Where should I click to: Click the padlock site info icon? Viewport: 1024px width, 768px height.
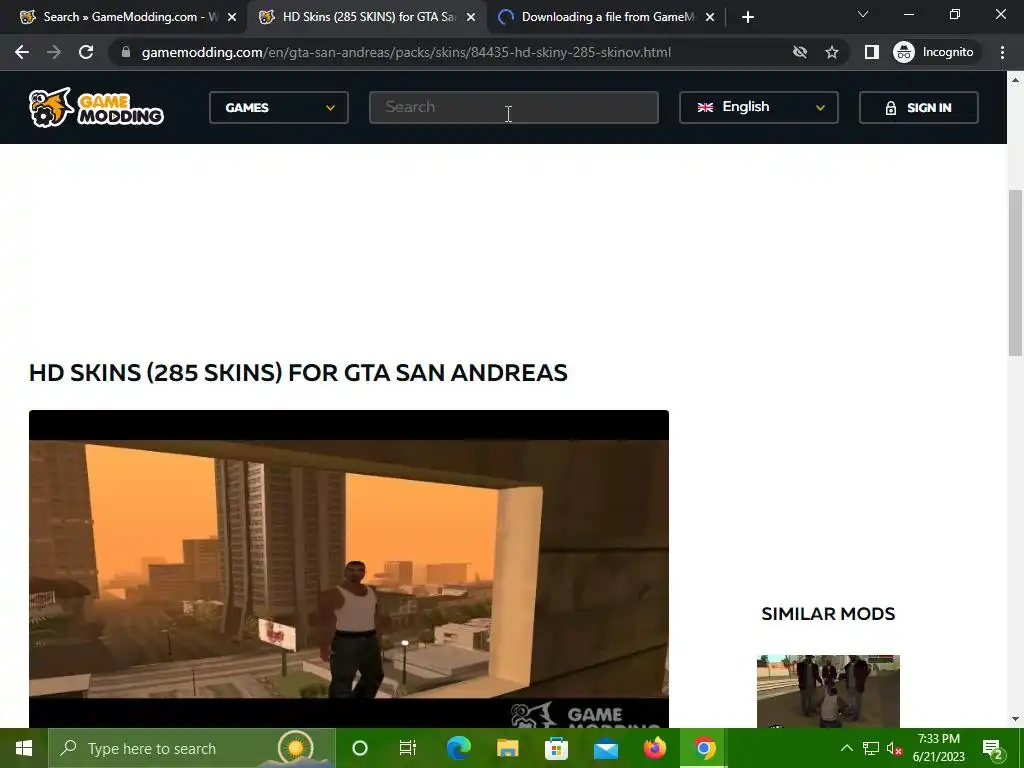click(x=126, y=52)
